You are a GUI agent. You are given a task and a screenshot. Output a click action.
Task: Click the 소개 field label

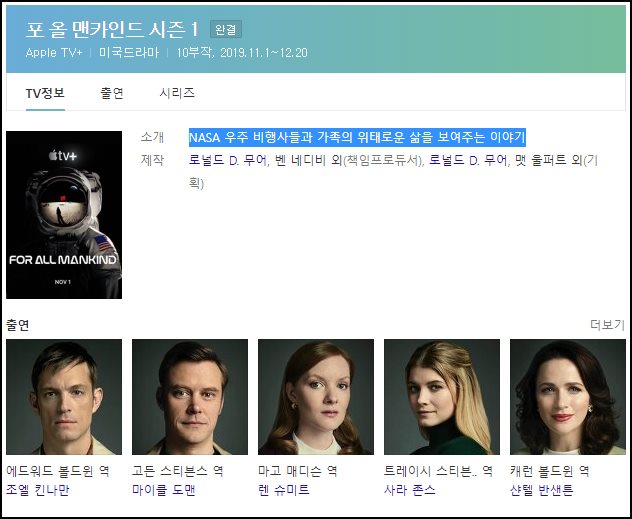152,137
